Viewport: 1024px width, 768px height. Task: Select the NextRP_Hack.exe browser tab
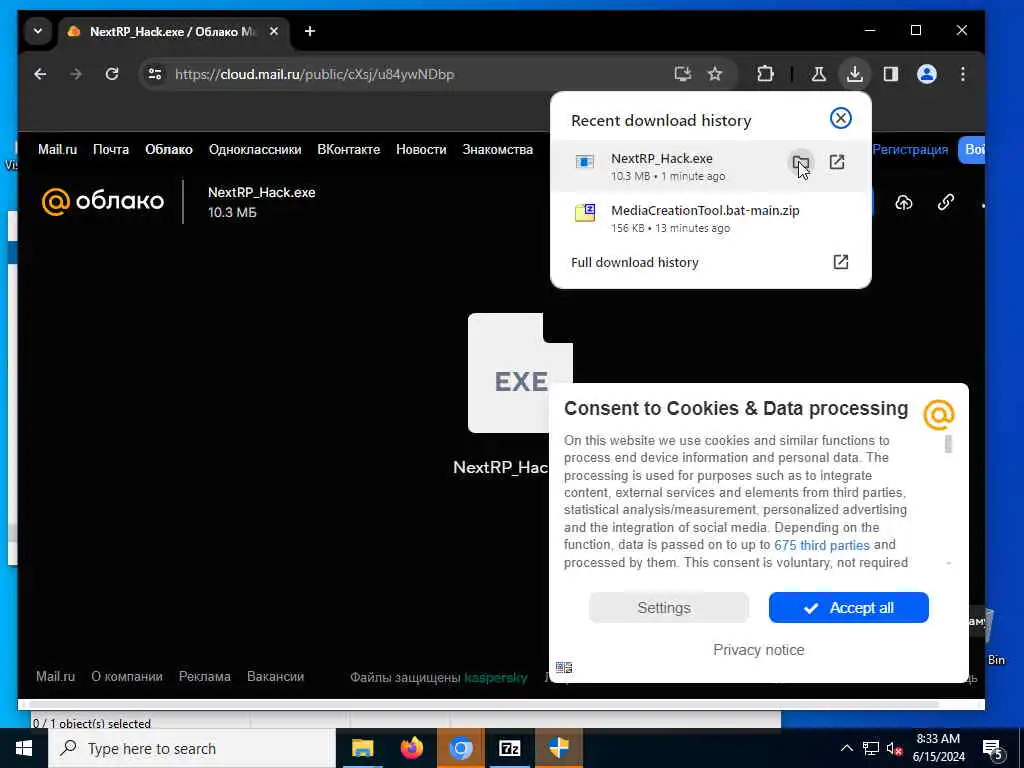click(174, 32)
